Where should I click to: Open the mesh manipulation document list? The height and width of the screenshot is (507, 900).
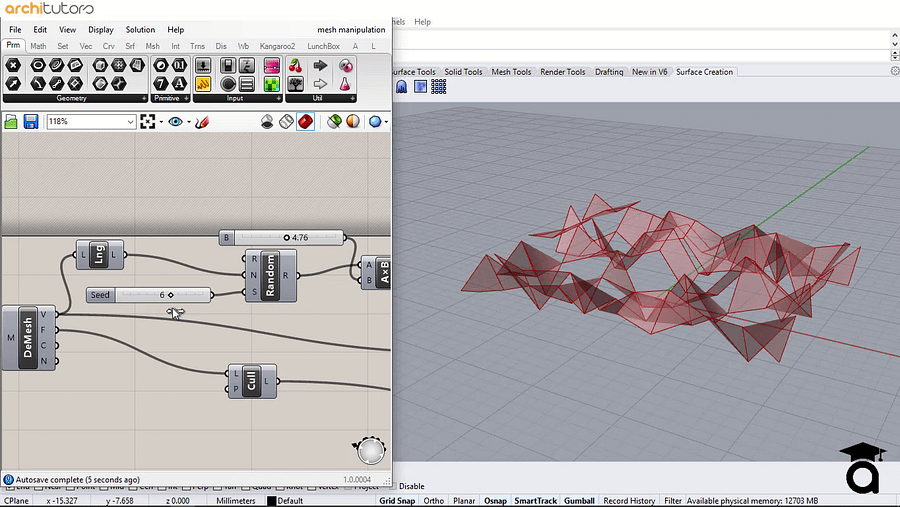(351, 30)
